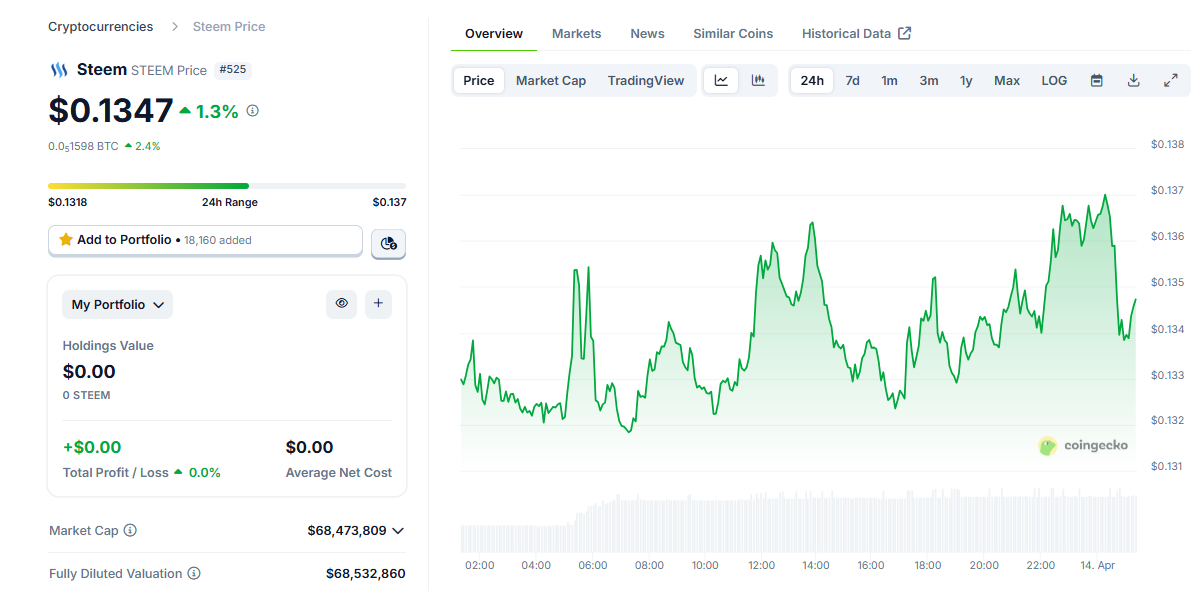Switch to the Markets tab

pos(577,34)
